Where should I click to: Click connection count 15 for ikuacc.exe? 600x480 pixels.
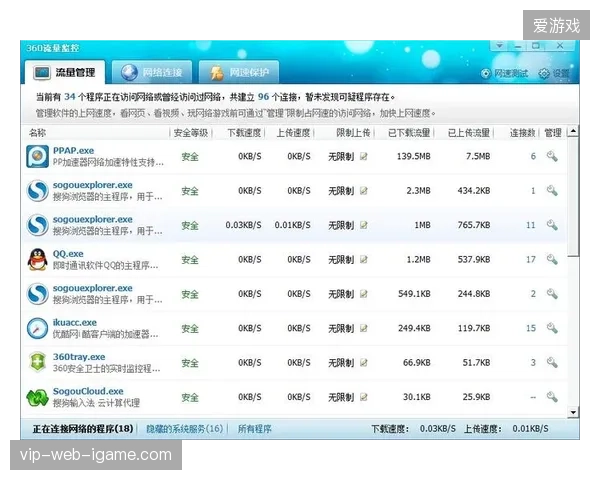530,328
